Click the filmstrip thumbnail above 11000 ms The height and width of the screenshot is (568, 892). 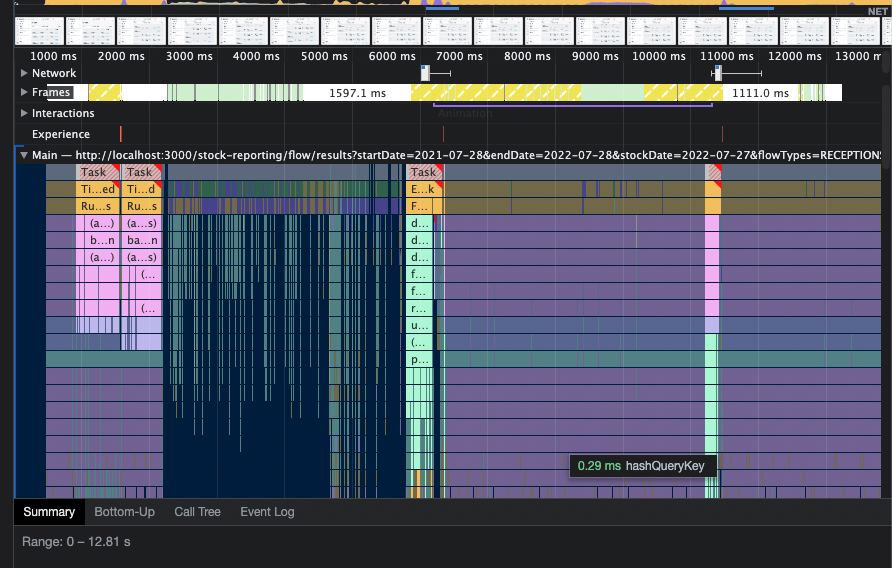pos(702,31)
